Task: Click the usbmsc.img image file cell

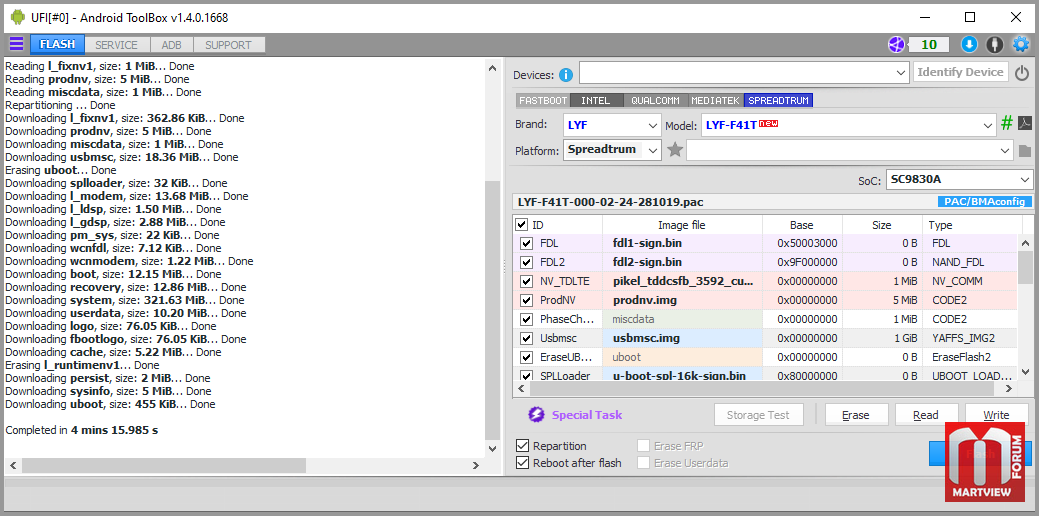Action: (x=682, y=338)
